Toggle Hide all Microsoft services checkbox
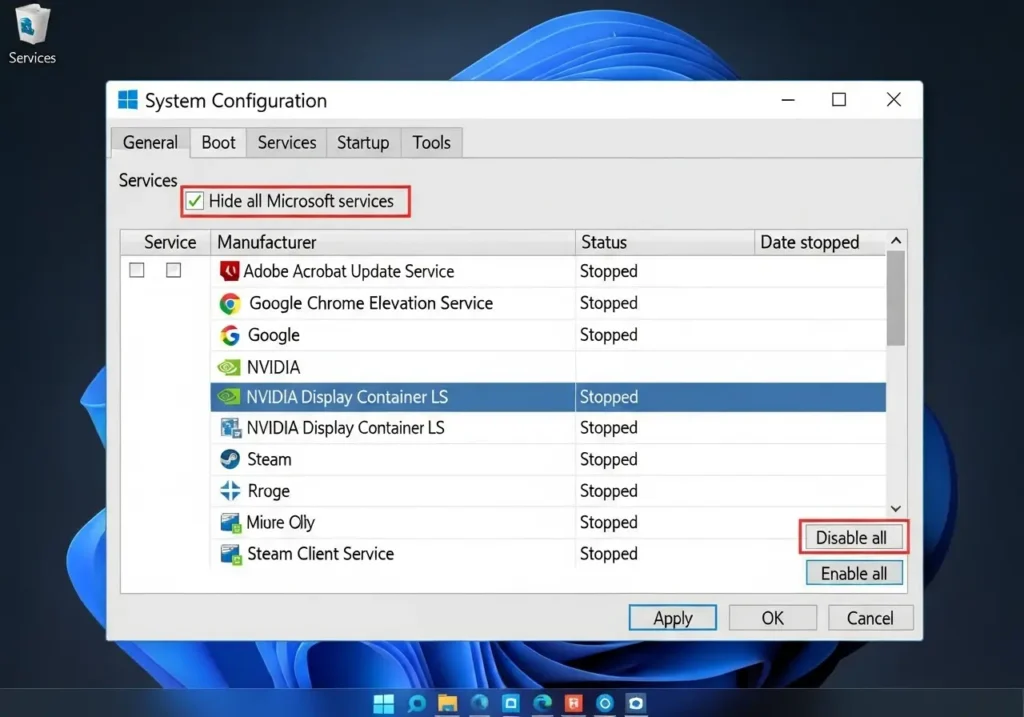The image size is (1024, 717). tap(194, 201)
